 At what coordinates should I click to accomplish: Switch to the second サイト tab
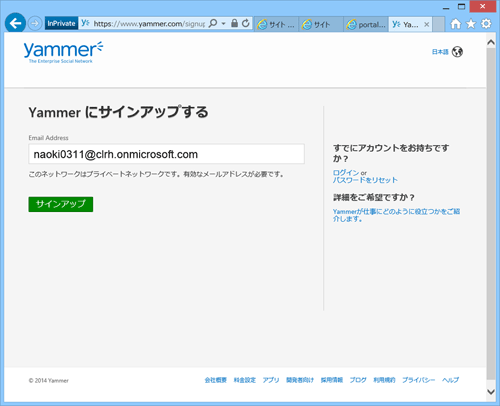pyautogui.click(x=321, y=24)
